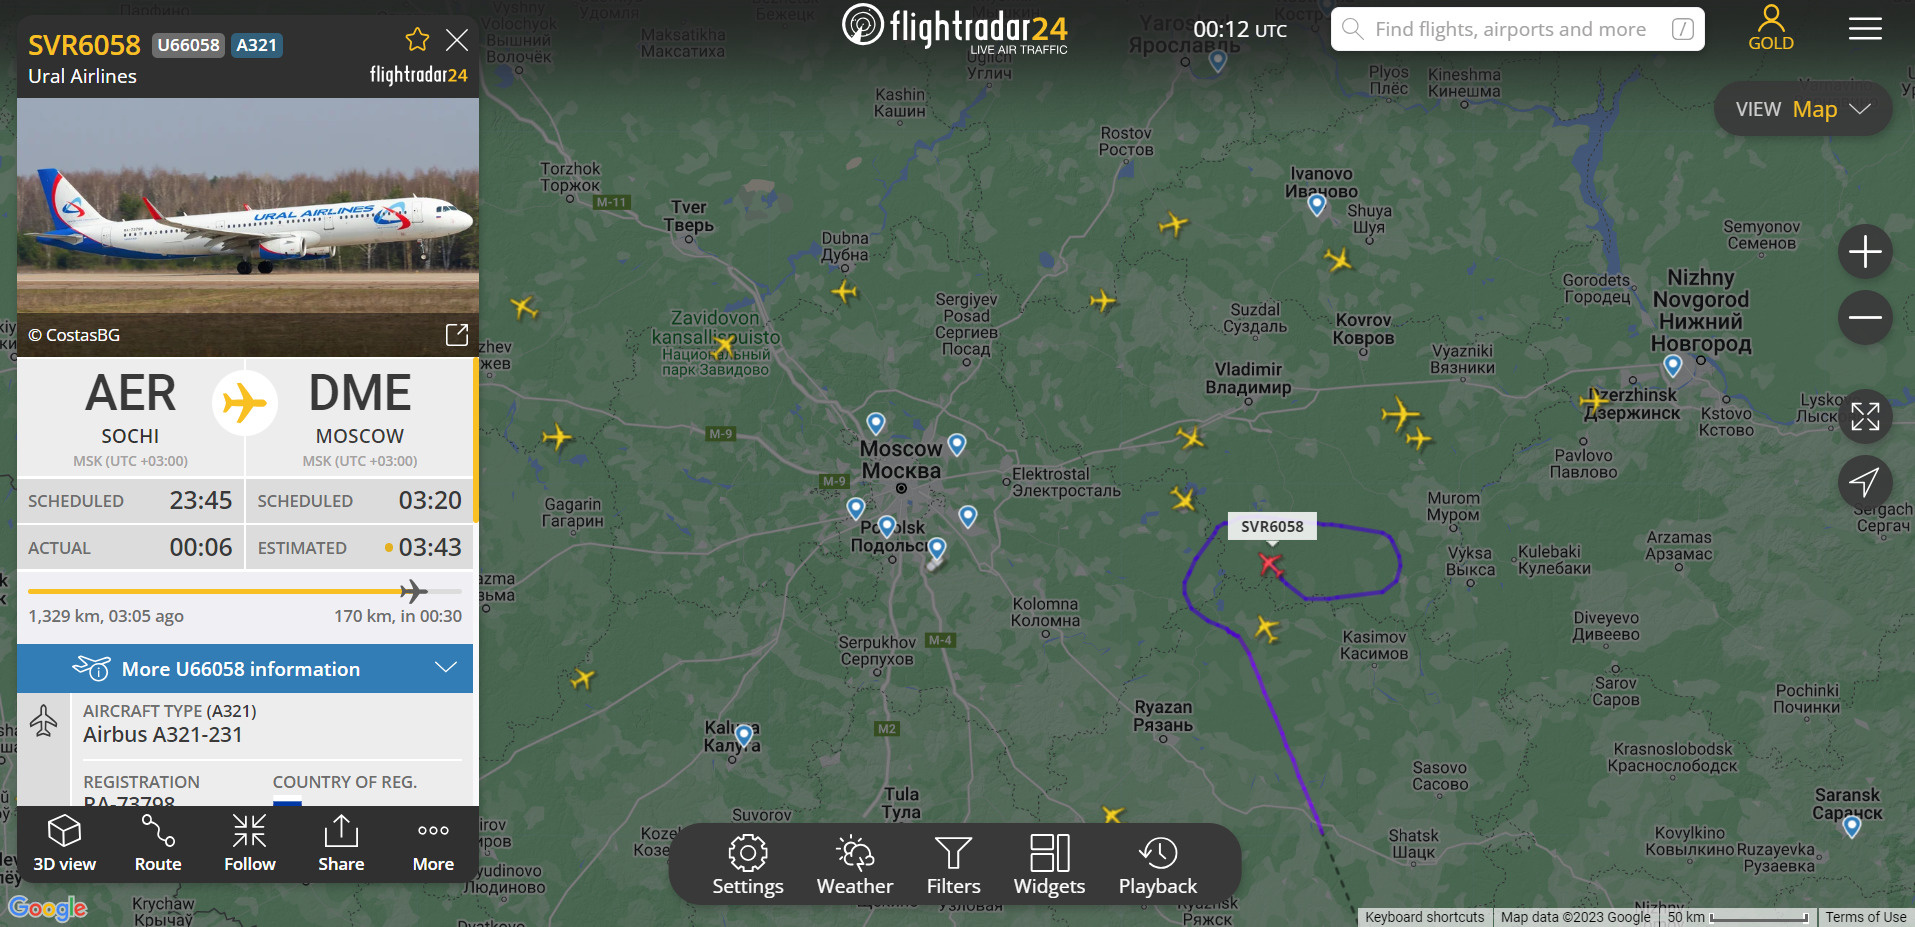Open the 3D view of flight

click(x=64, y=844)
